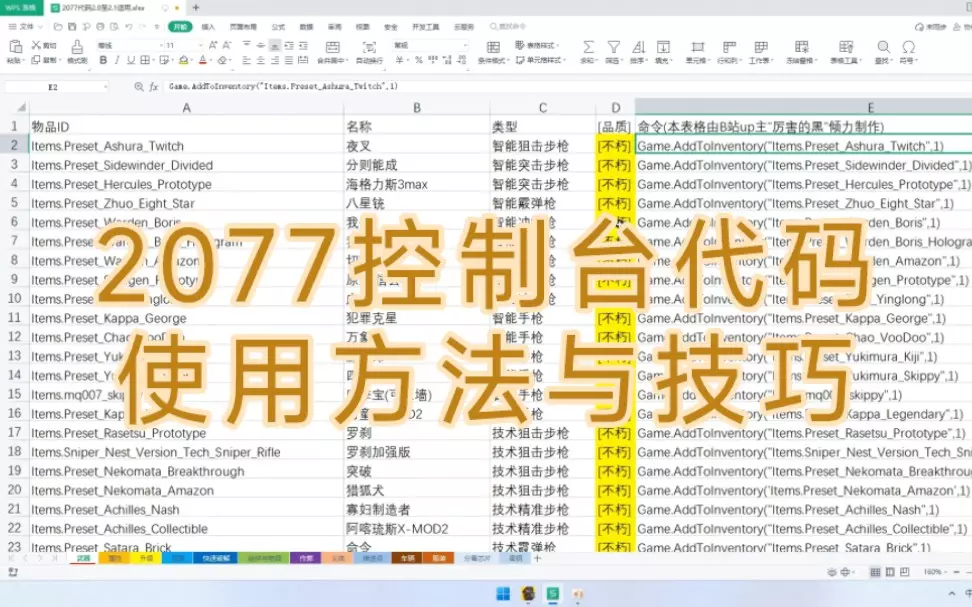The height and width of the screenshot is (607, 972).
Task: Click the Cut (剪切) scissors icon
Action: pyautogui.click(x=37, y=45)
